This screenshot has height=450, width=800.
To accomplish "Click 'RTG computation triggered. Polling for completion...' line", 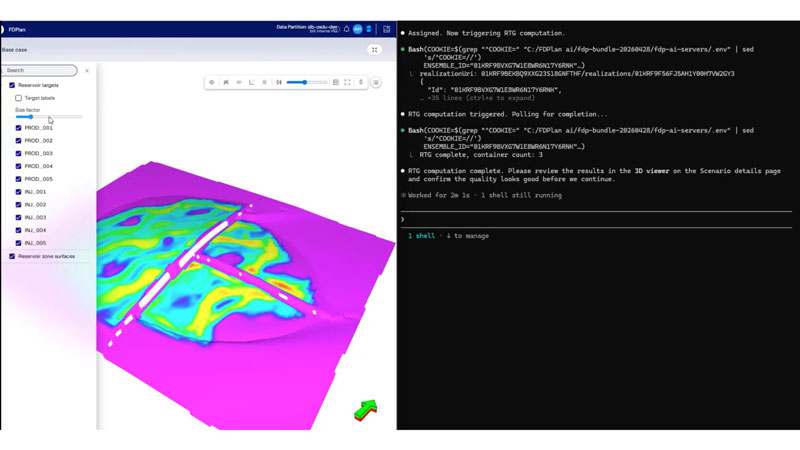I will click(508, 114).
